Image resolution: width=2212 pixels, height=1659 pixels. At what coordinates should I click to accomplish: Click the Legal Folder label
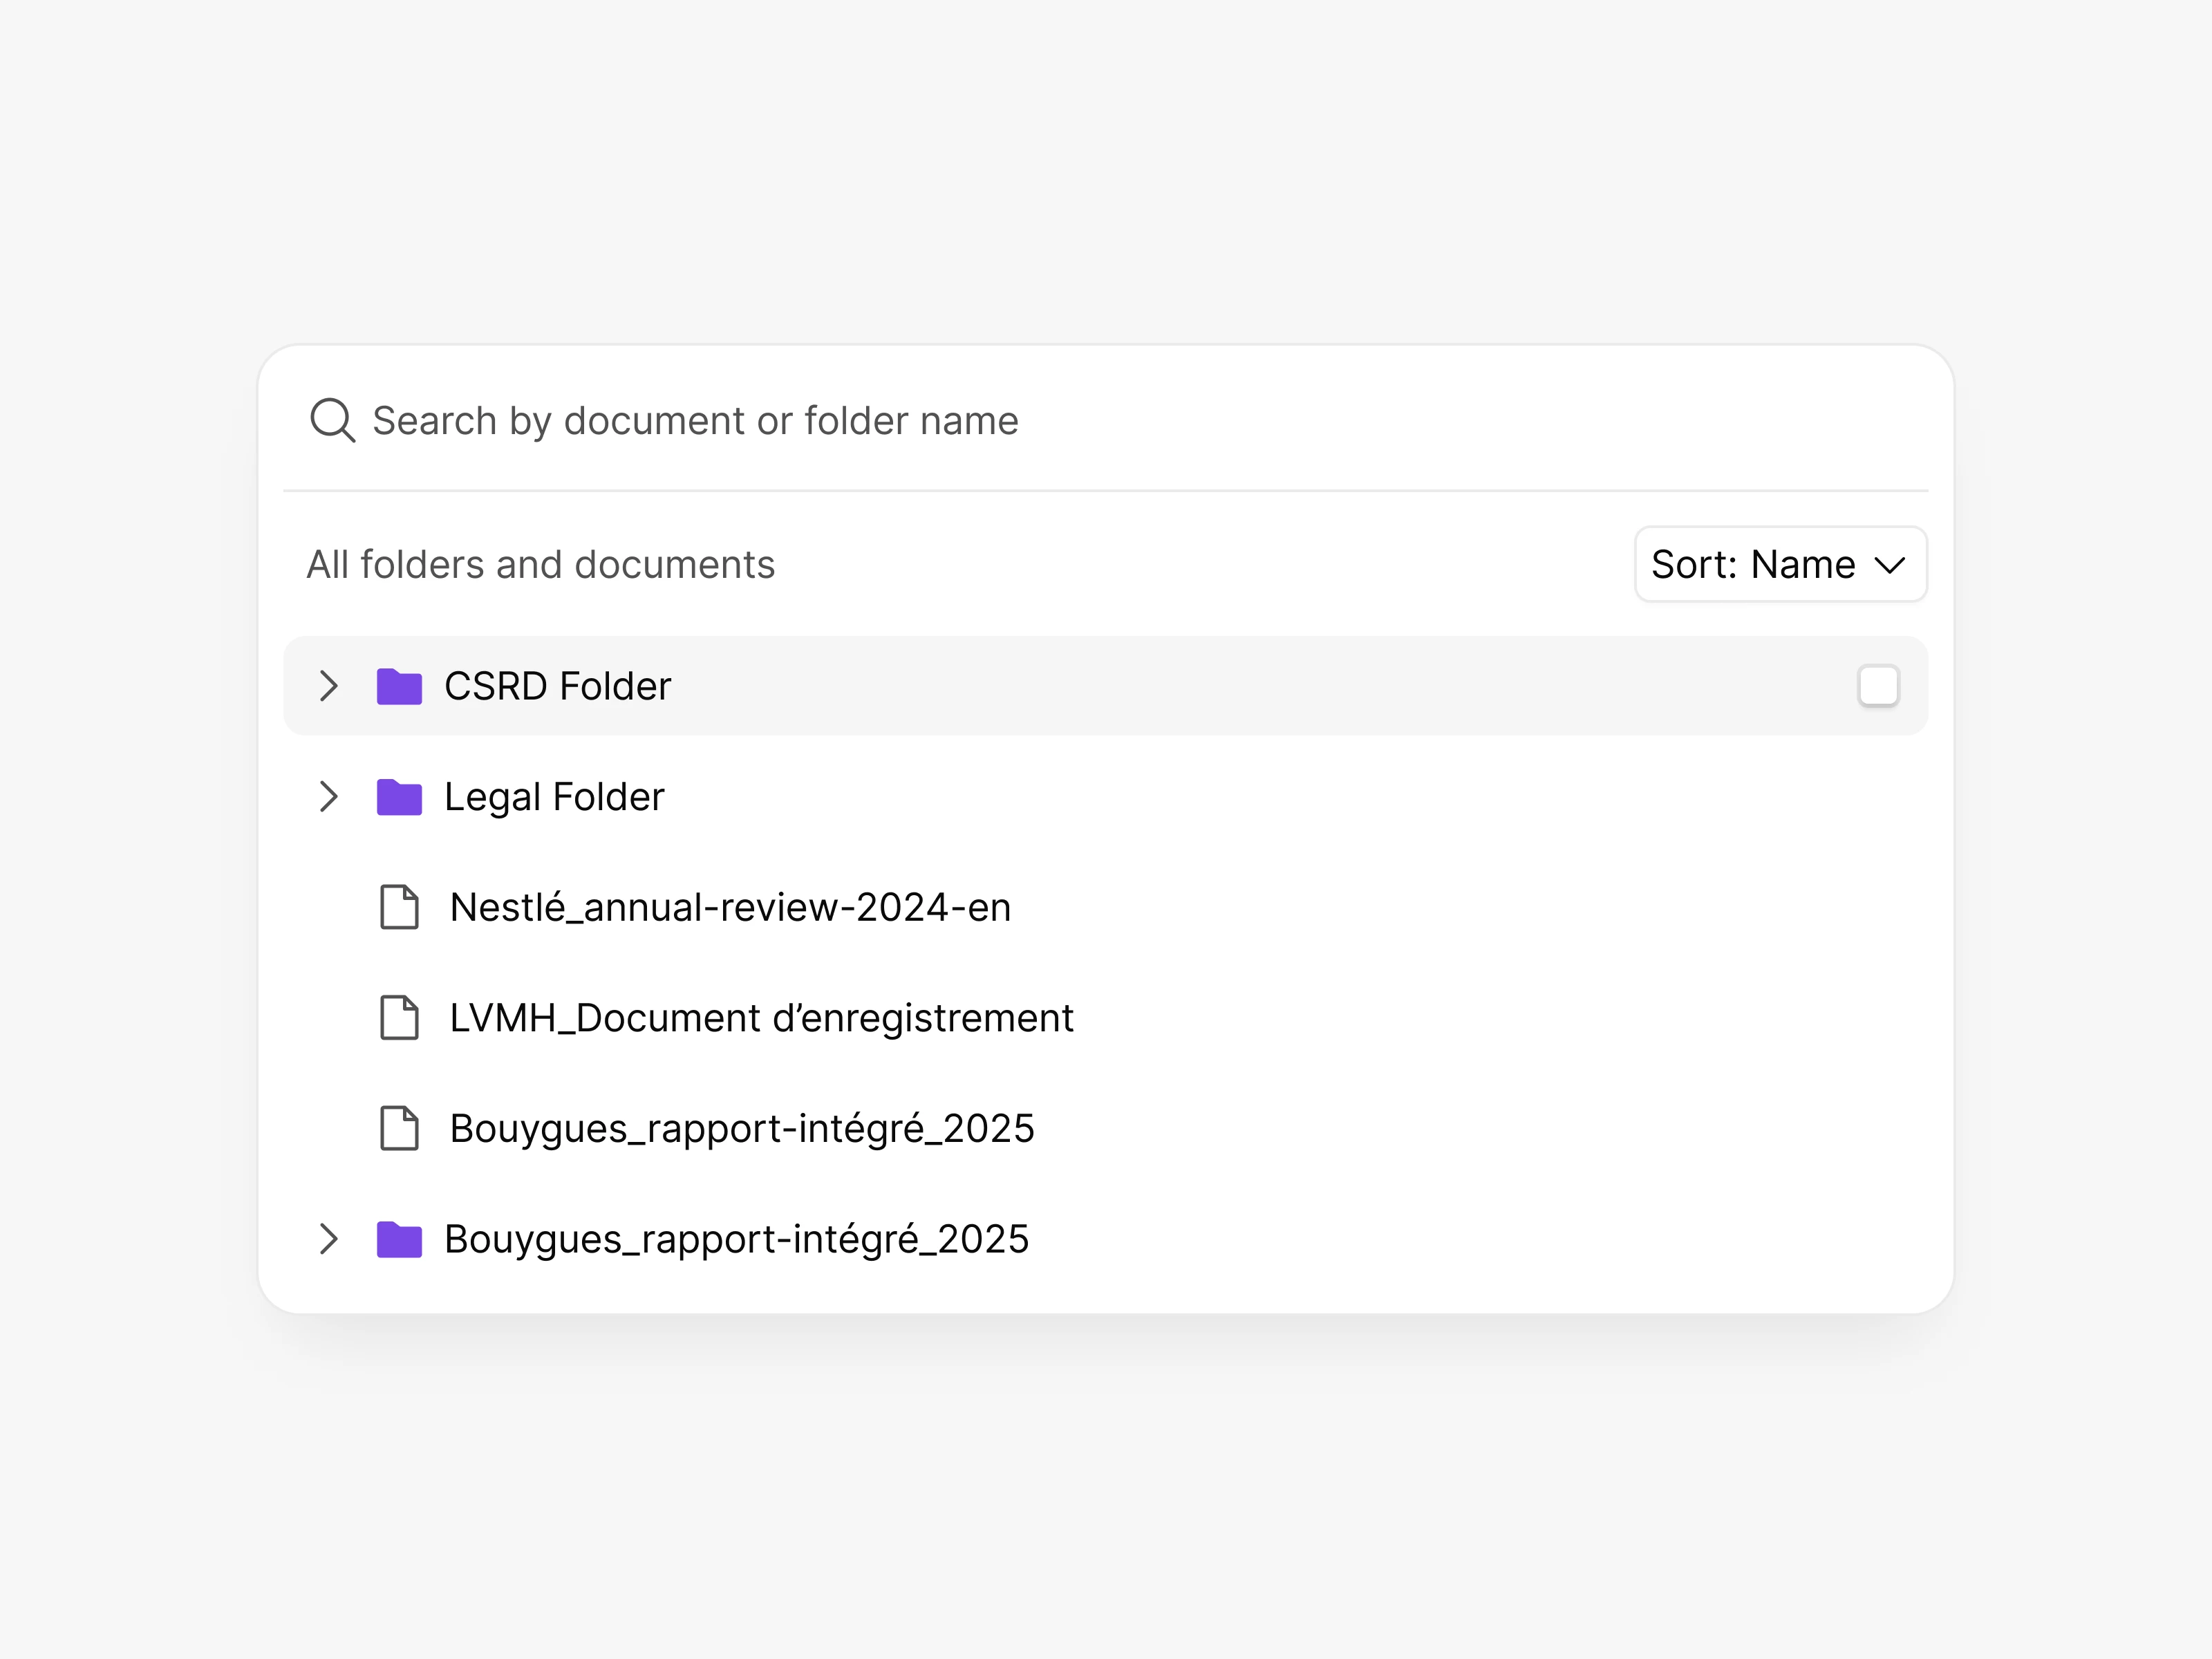(x=554, y=797)
